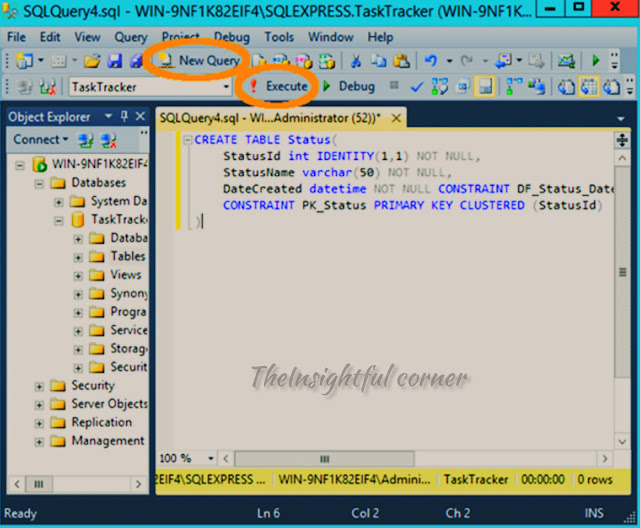Screen dimensions: 640x528
Task: Collapse the WIN-9NF1K82EIF4 server node
Action: pyautogui.click(x=20, y=165)
